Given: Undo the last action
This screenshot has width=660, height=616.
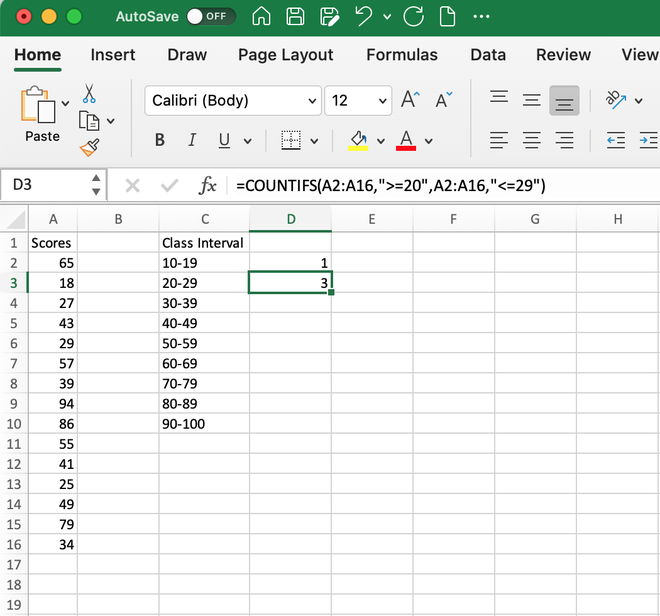Looking at the screenshot, I should click(x=364, y=17).
